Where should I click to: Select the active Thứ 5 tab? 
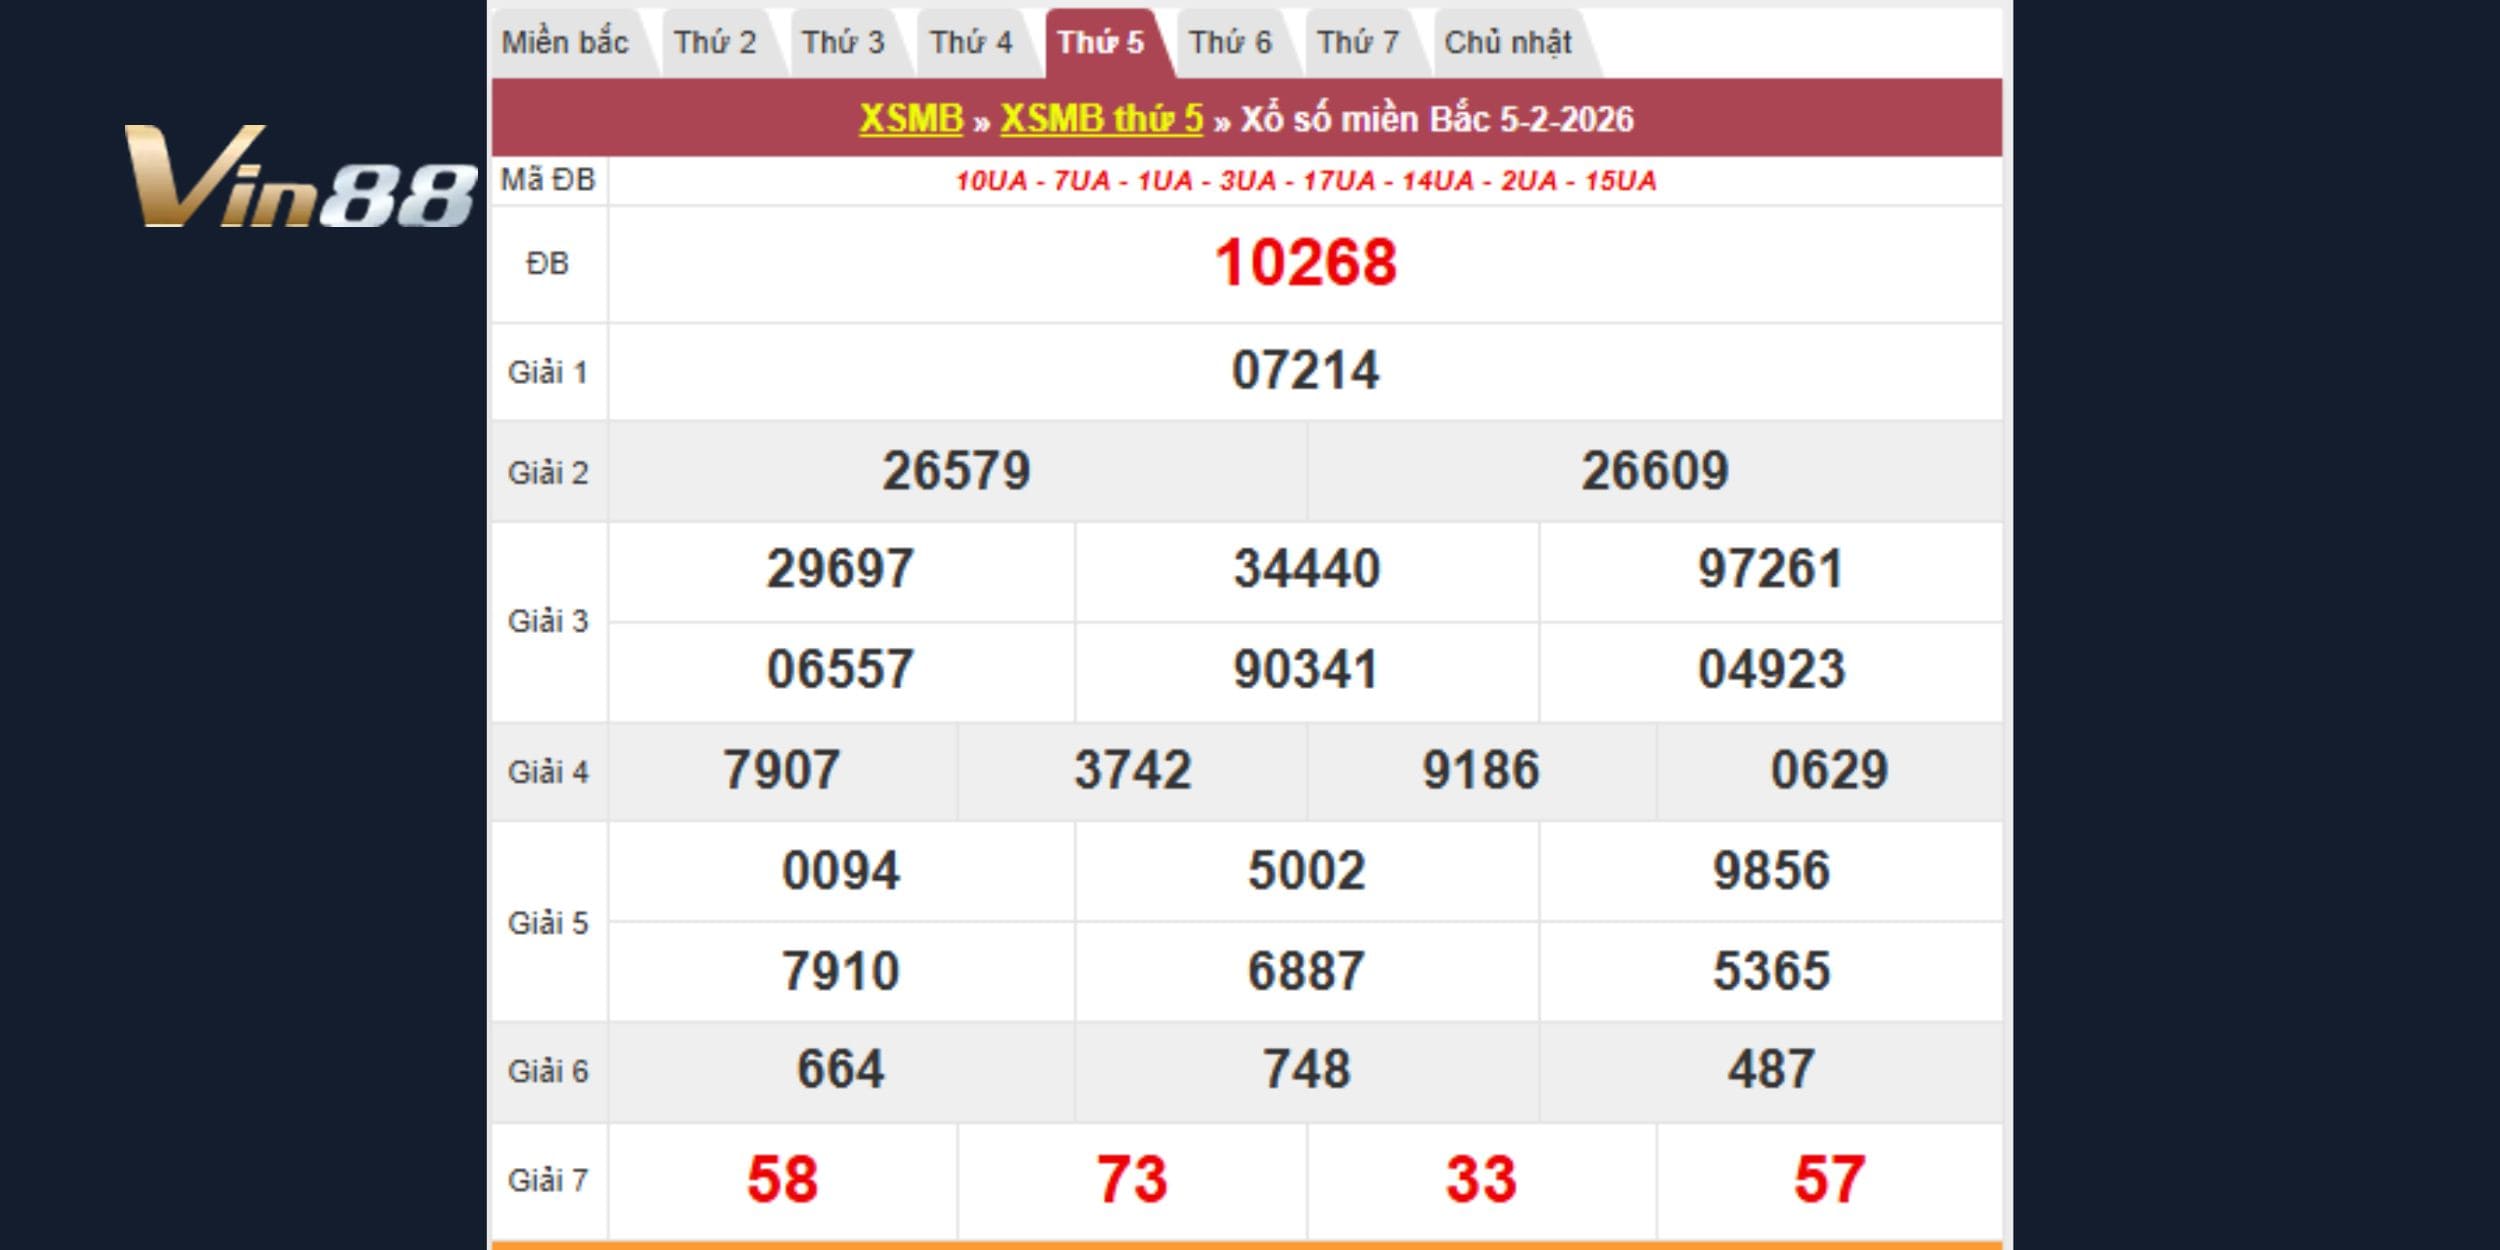tap(1101, 43)
